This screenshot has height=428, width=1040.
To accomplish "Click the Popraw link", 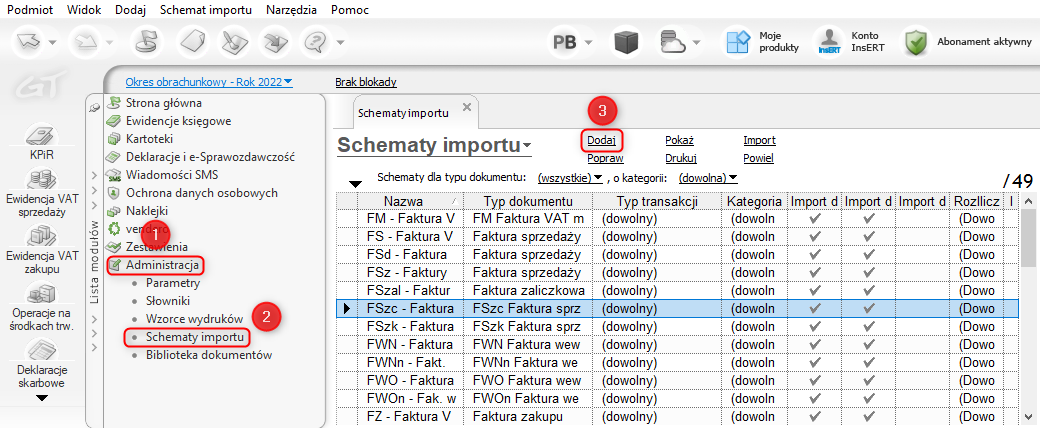I will [606, 158].
